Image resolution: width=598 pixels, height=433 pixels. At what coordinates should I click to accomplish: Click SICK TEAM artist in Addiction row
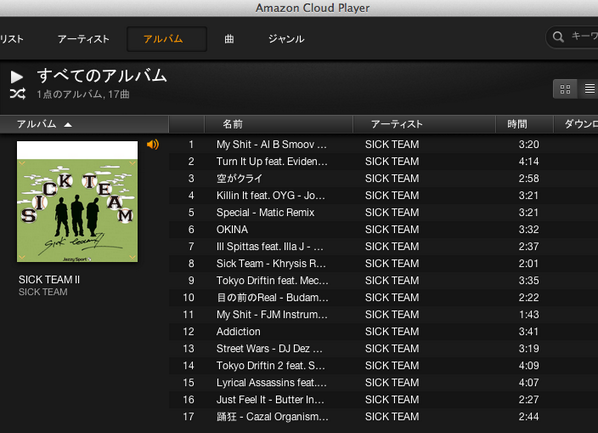coord(392,332)
